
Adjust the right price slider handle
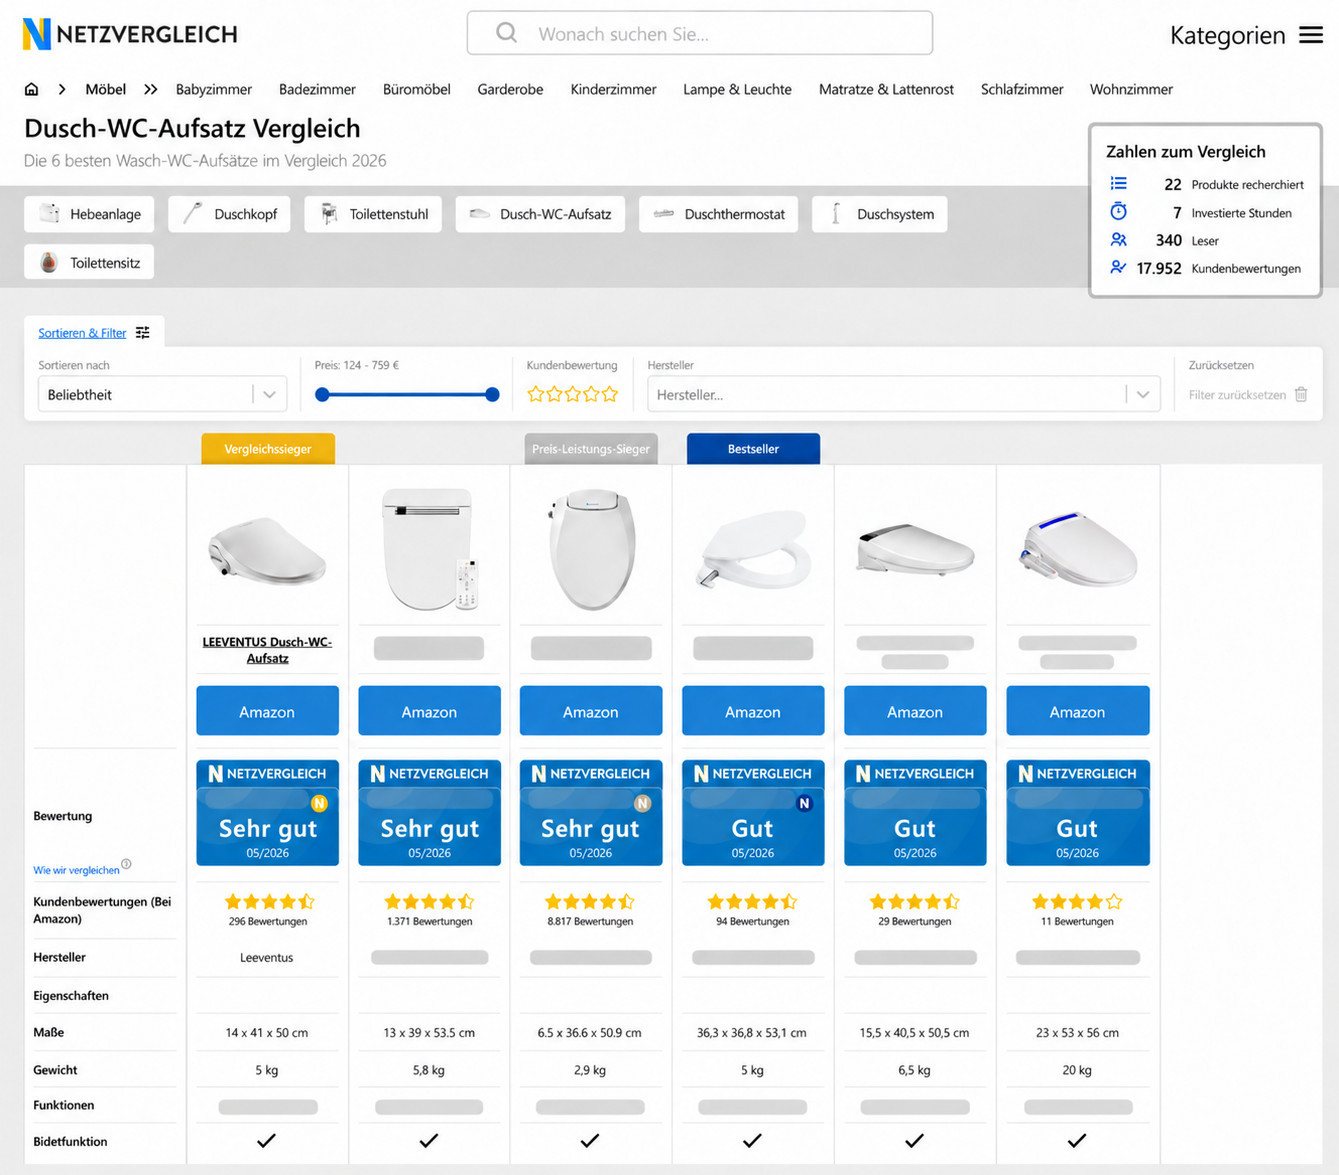[x=492, y=395]
